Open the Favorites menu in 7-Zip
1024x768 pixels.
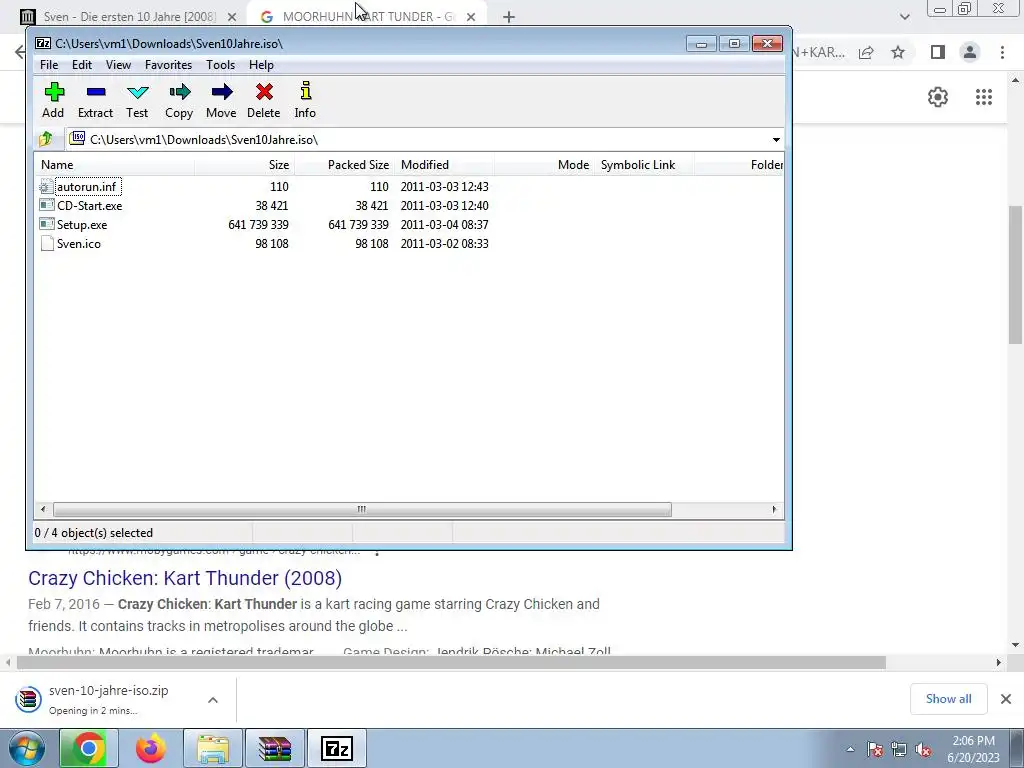[x=168, y=65]
